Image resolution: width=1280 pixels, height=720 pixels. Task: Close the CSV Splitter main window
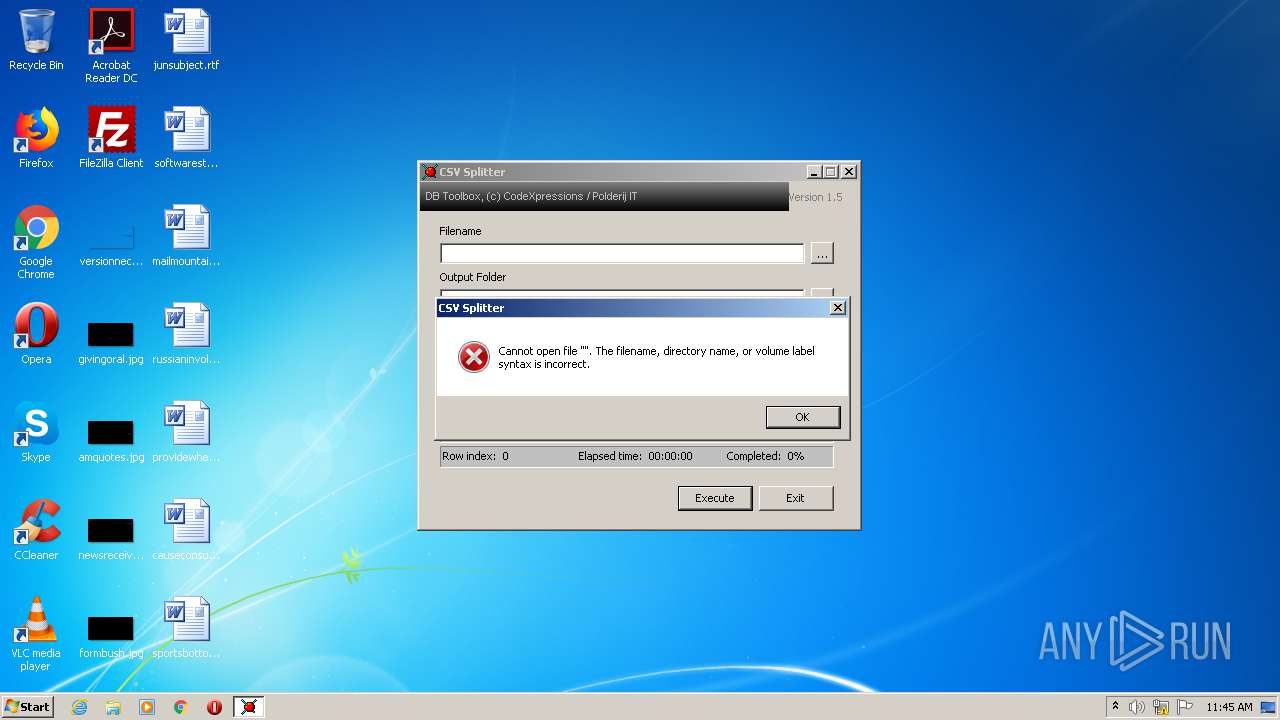[x=848, y=172]
